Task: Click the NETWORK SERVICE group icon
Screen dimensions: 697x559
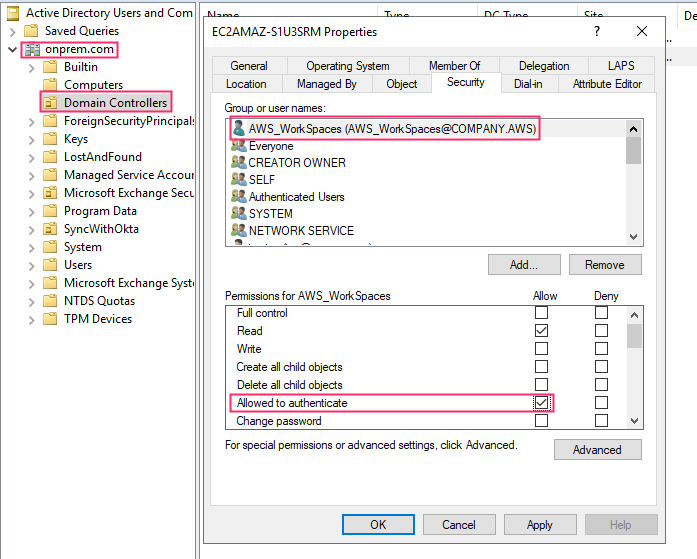Action: [239, 231]
